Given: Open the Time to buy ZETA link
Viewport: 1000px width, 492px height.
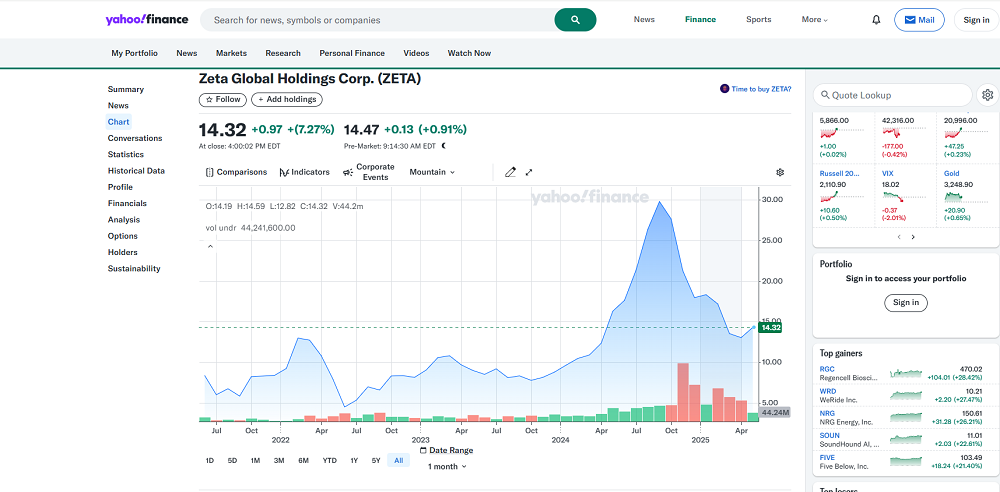Looking at the screenshot, I should [x=755, y=89].
